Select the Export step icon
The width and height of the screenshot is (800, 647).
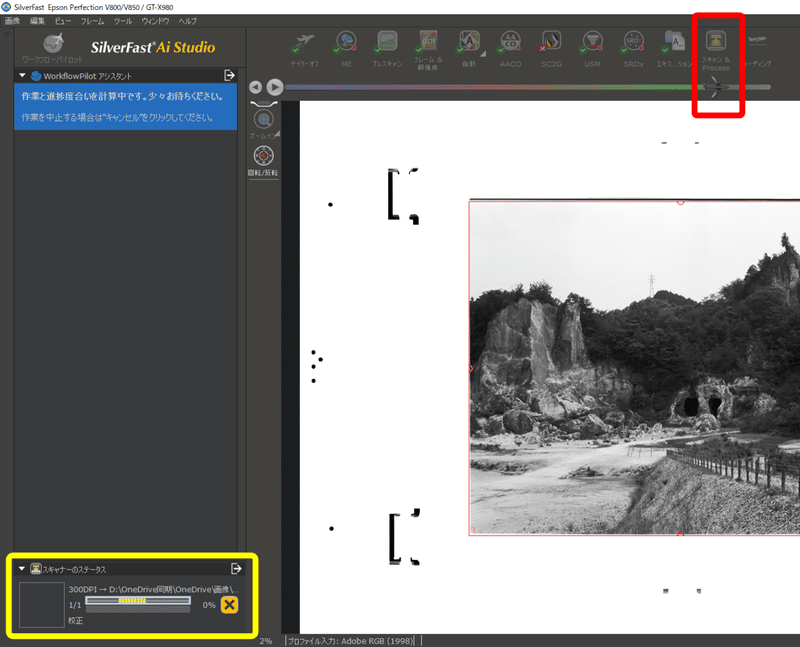(x=674, y=42)
